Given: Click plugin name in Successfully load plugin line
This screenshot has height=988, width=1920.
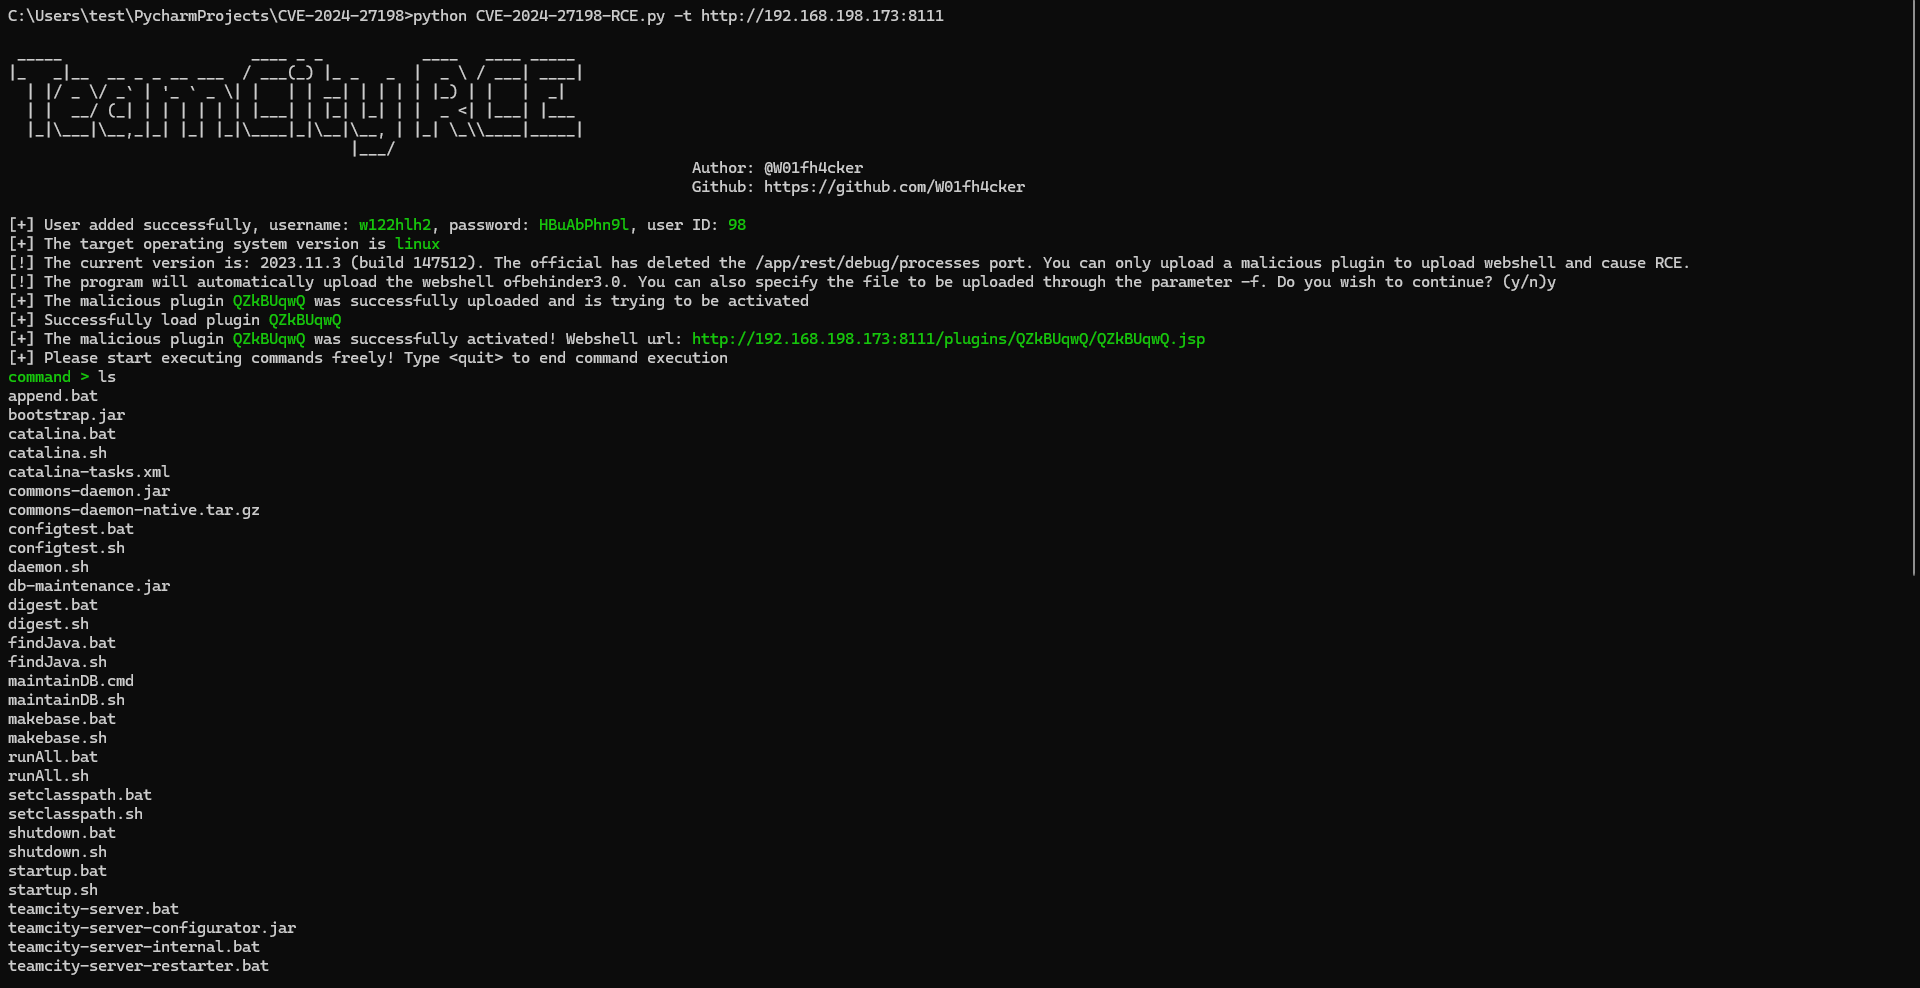Looking at the screenshot, I should coord(305,320).
